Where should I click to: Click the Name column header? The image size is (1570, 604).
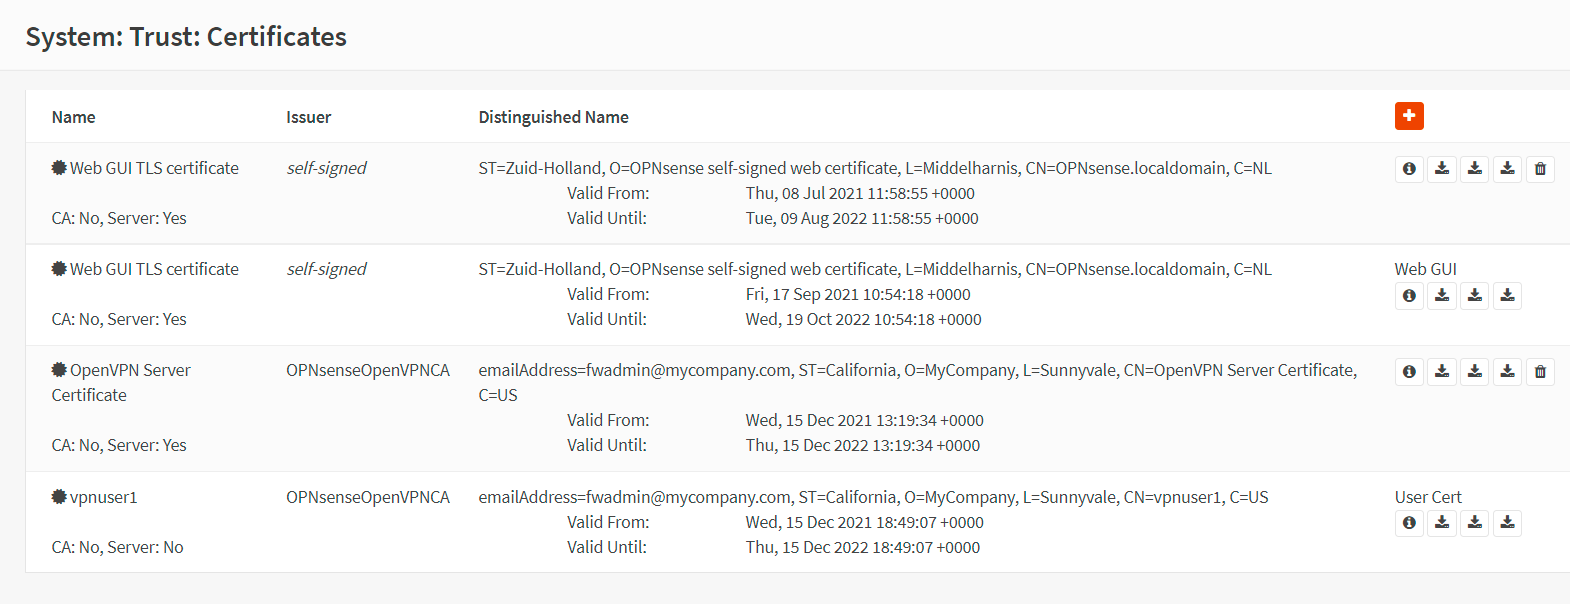(x=74, y=117)
